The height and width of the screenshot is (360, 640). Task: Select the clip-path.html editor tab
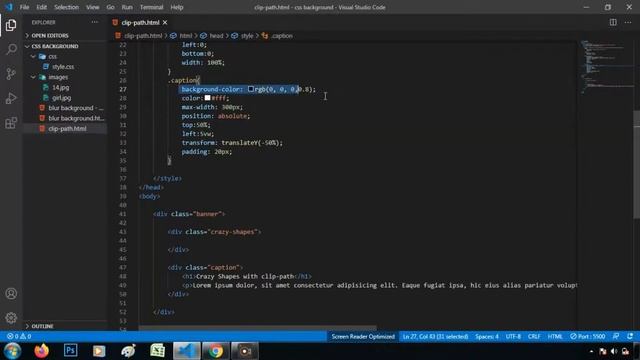tap(140, 22)
